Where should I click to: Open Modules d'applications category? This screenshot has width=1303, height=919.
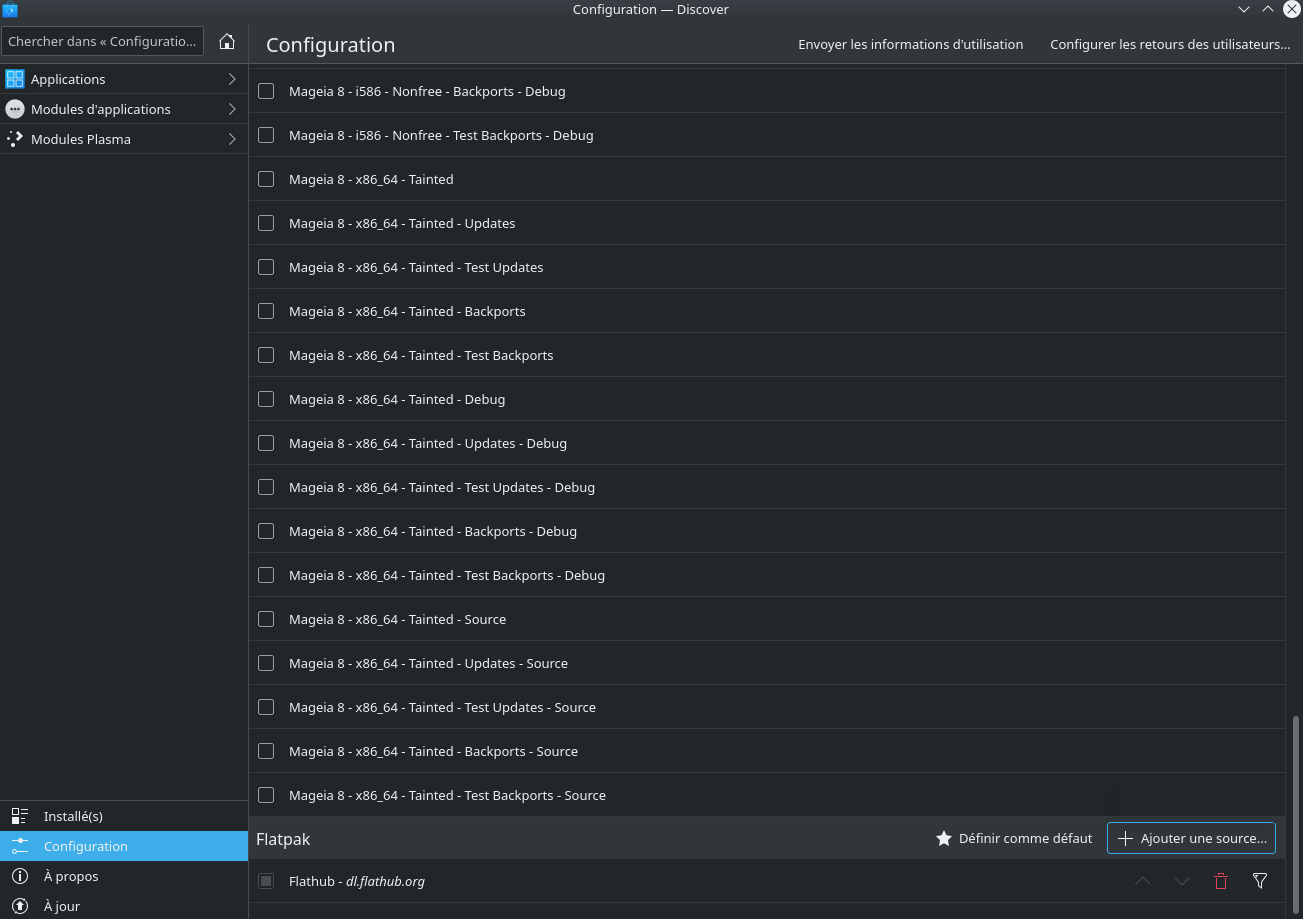pos(124,109)
